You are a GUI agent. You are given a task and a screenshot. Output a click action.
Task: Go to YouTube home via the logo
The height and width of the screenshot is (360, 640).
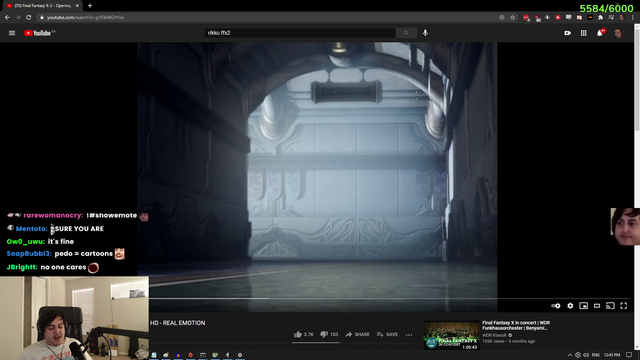pos(39,33)
